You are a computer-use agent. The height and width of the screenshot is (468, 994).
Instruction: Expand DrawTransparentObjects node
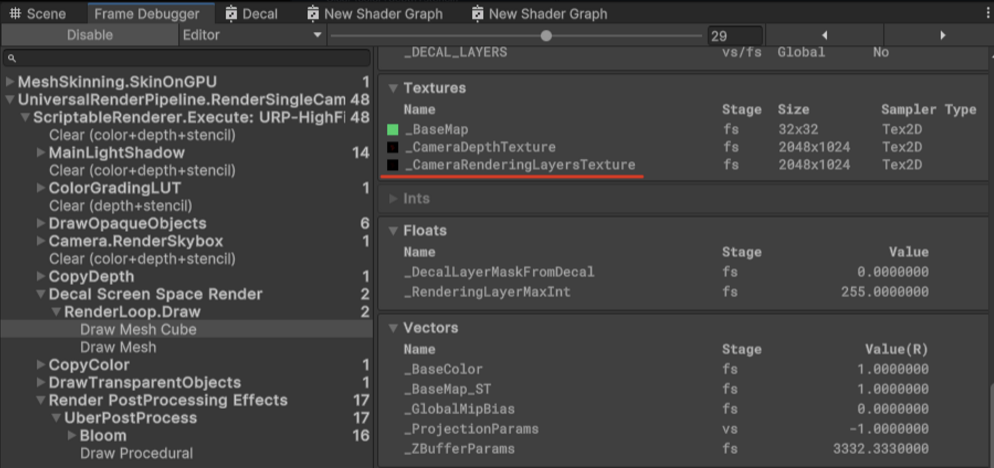pyautogui.click(x=41, y=383)
